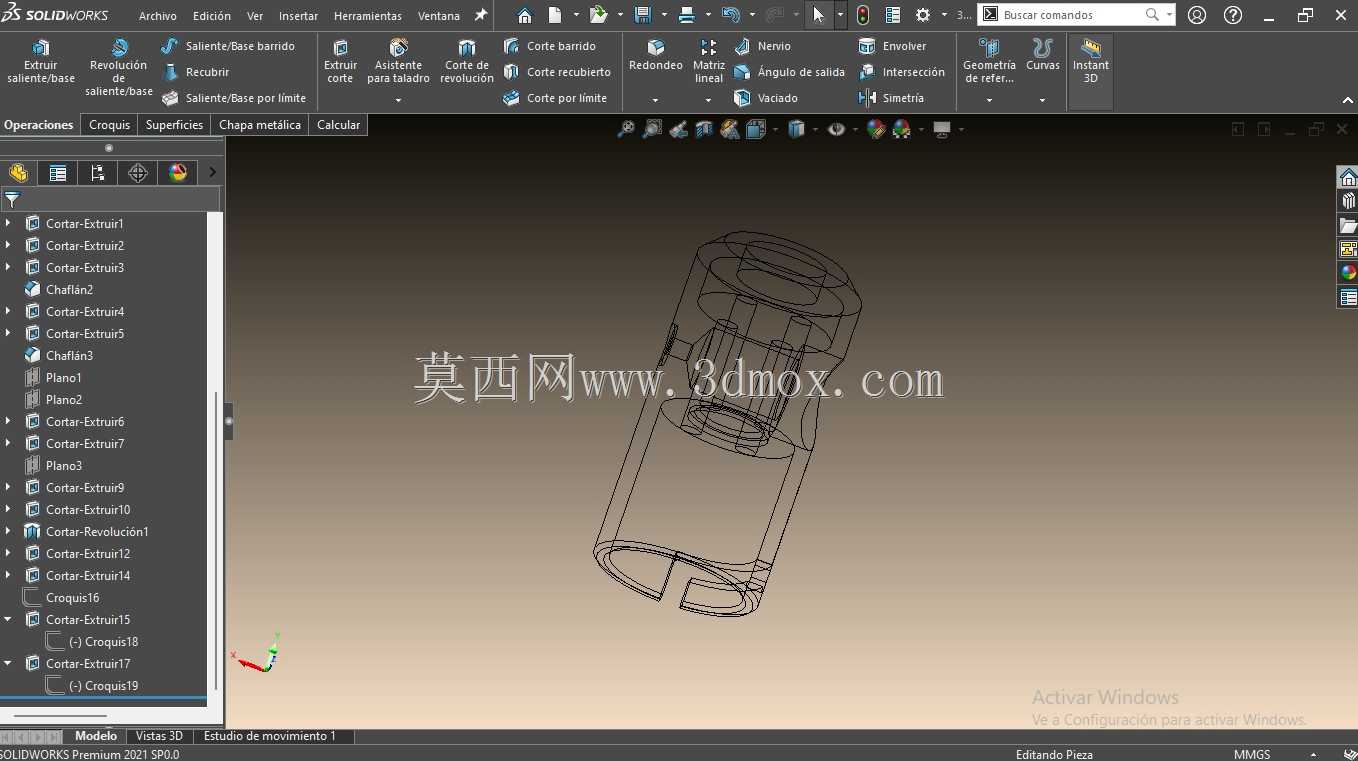
Task: Open the Herramientas menu
Action: click(x=368, y=16)
